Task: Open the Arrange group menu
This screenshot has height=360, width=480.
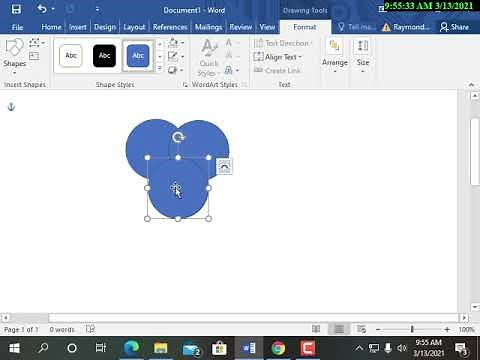Action: 335,56
